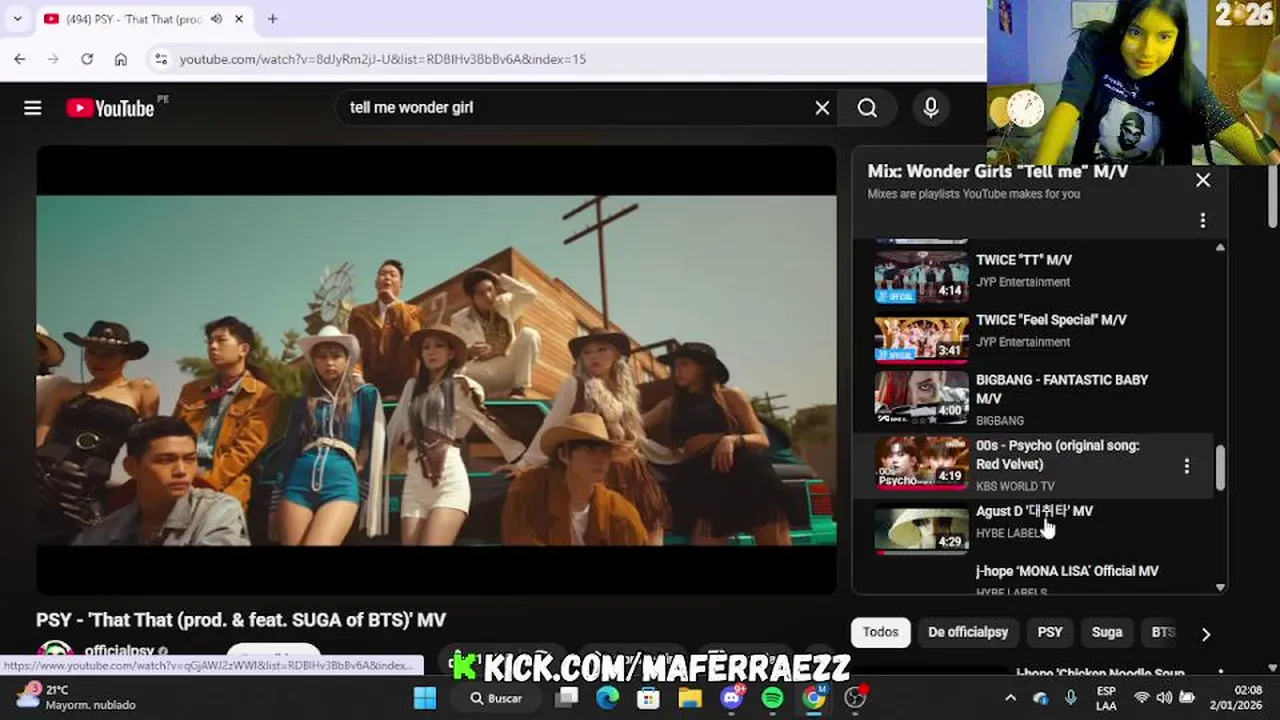Open the Windows Start menu
1280x720 pixels.
425,698
